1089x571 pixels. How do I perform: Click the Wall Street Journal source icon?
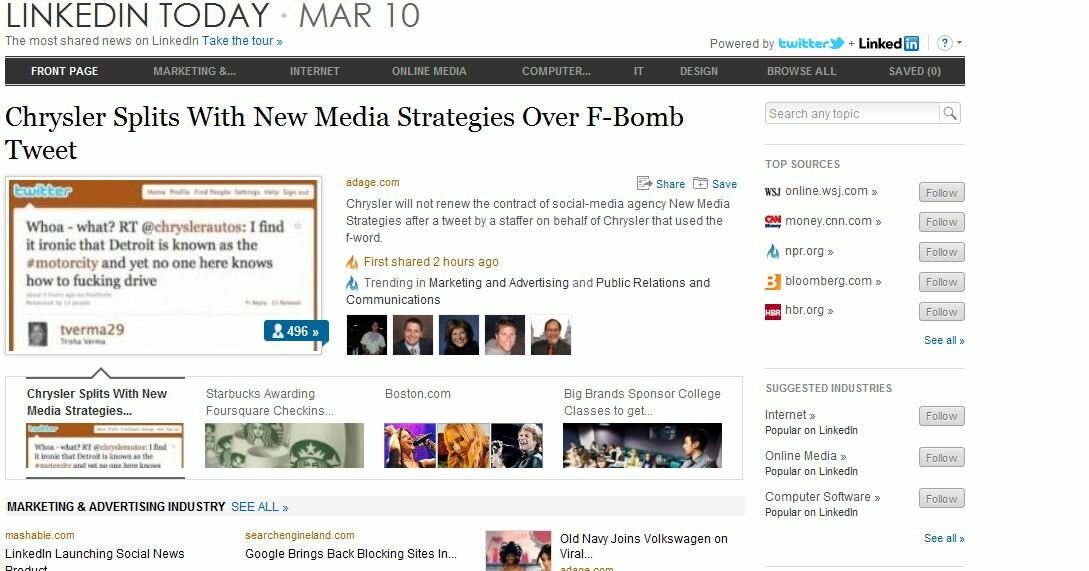pyautogui.click(x=773, y=192)
